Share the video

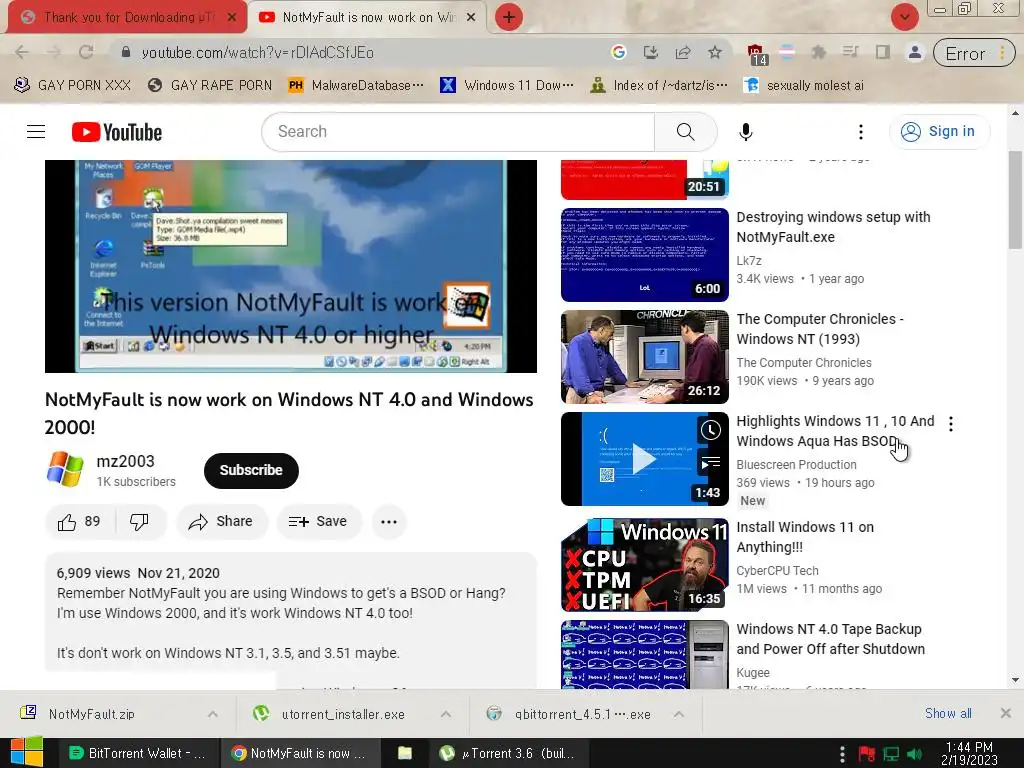[221, 521]
